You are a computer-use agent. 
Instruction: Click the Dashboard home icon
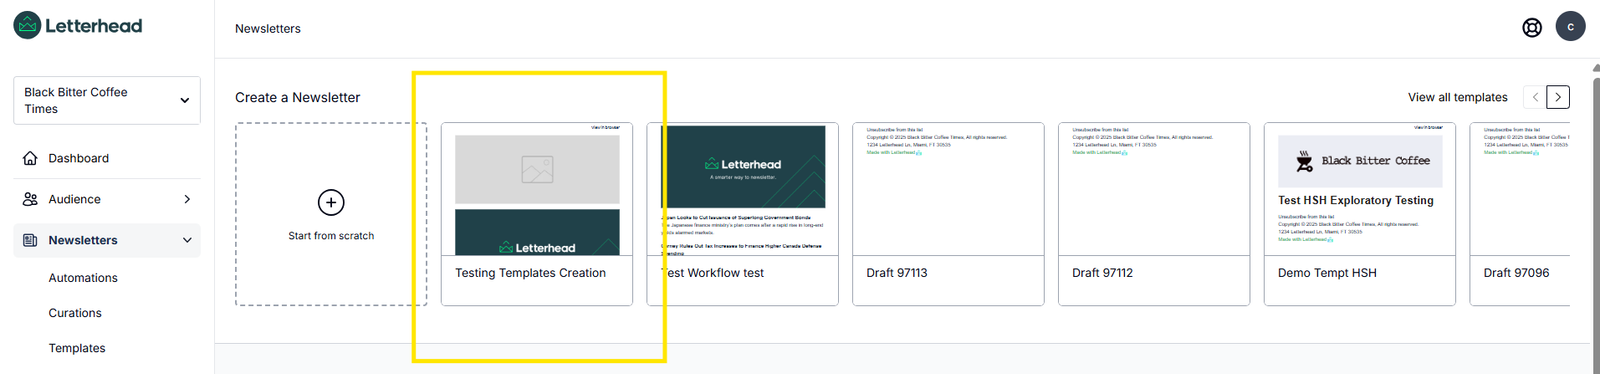click(30, 158)
